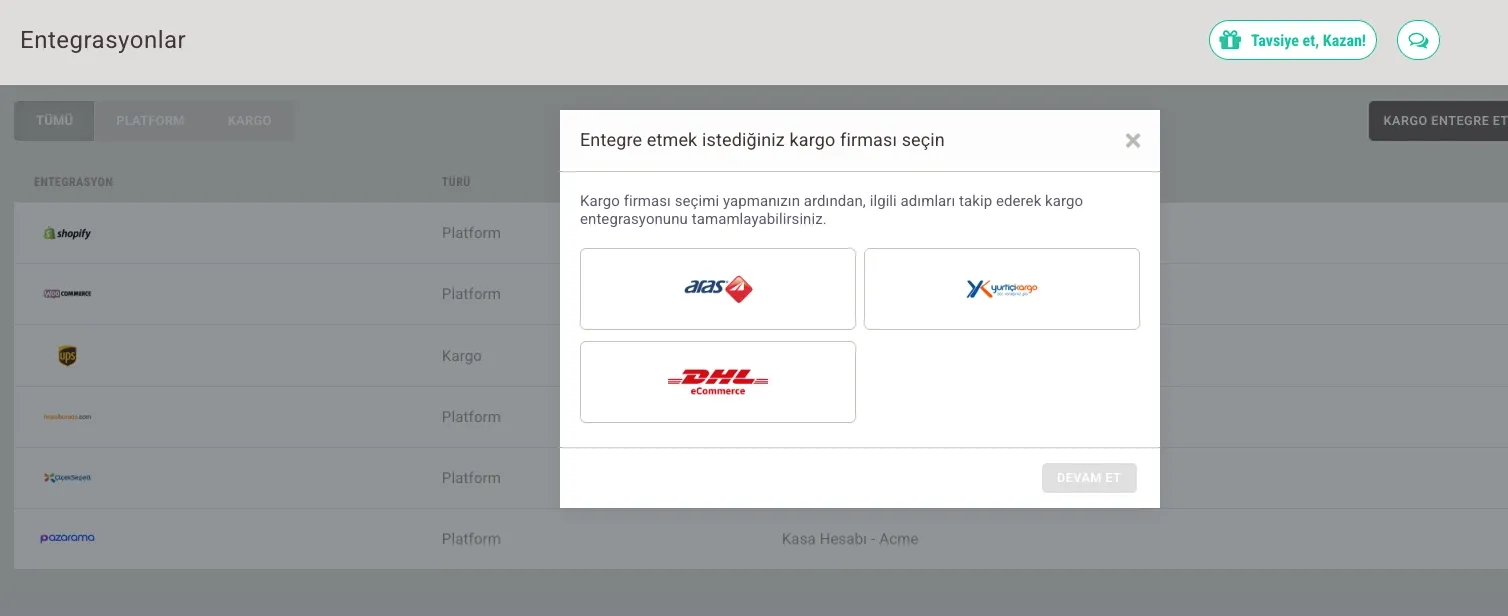Open the Kasa Hesabı - Acme entry

[849, 539]
